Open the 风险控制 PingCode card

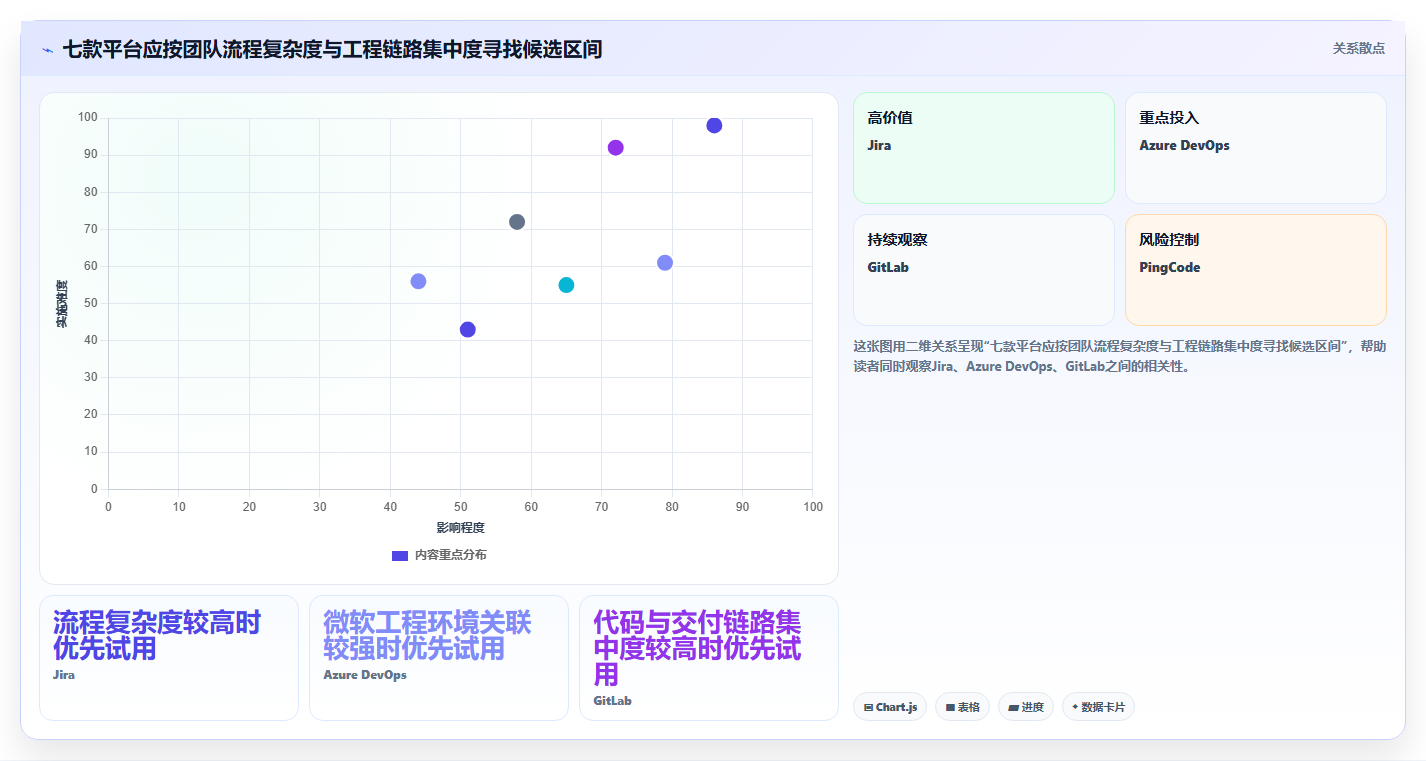coord(1255,270)
